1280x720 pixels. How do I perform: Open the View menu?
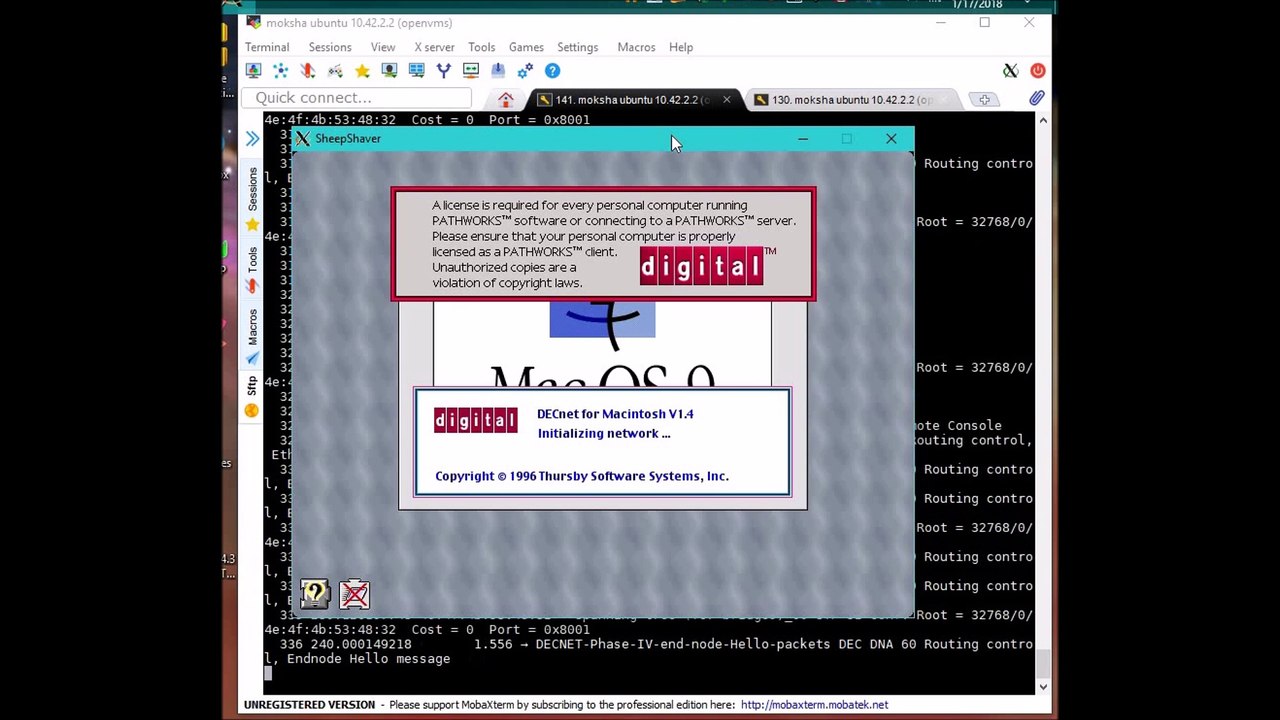click(383, 47)
